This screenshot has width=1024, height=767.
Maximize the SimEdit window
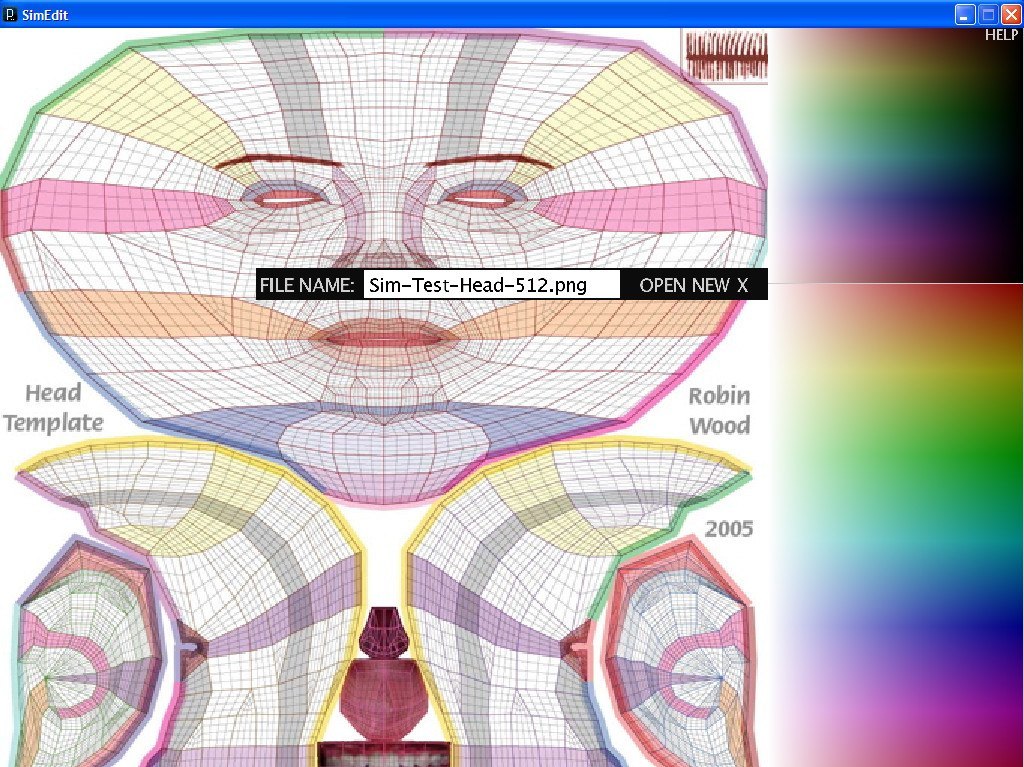(988, 14)
